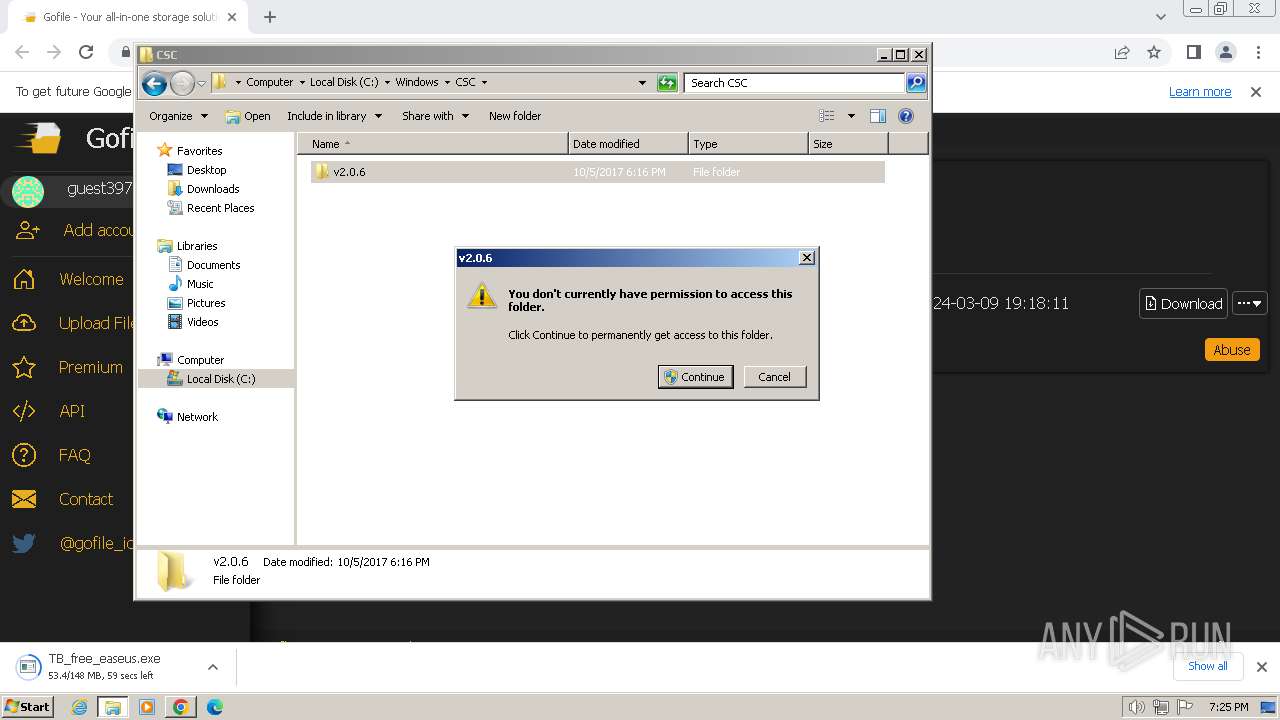This screenshot has height=720, width=1280.
Task: Open Chrome three-dot menu
Action: tap(1257, 52)
